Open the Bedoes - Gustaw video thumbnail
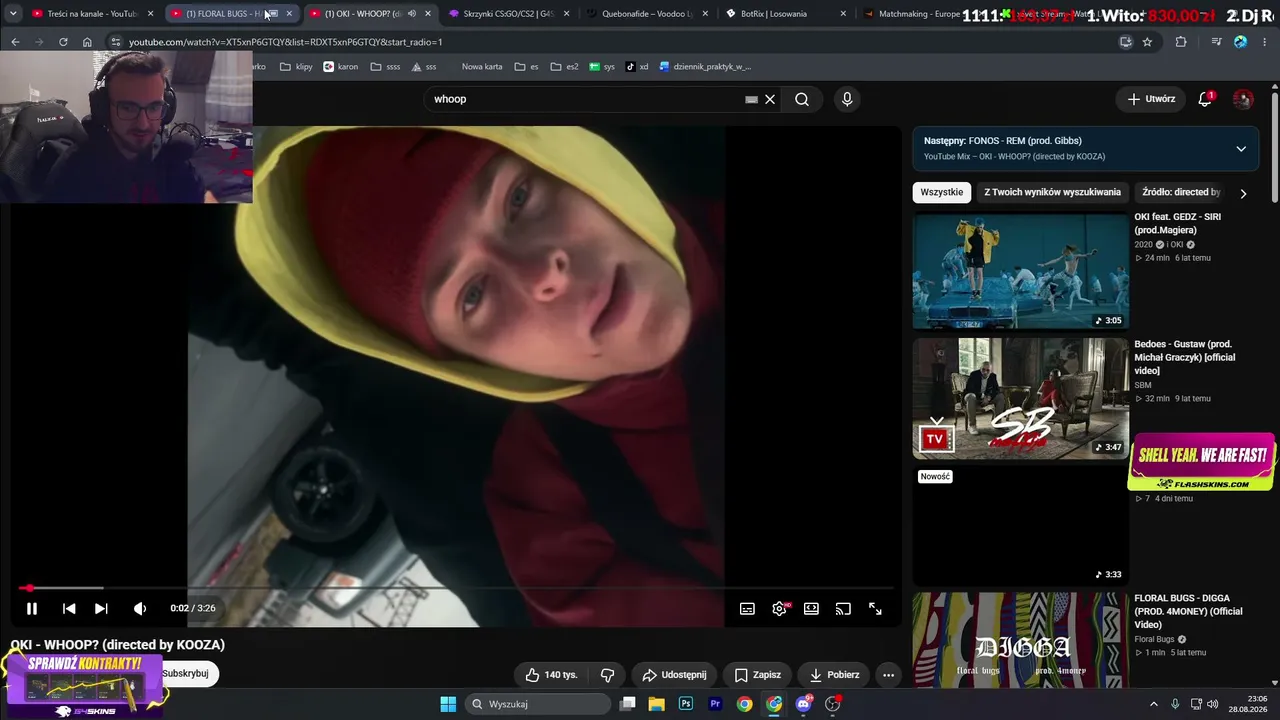This screenshot has height=720, width=1280. click(x=1020, y=398)
